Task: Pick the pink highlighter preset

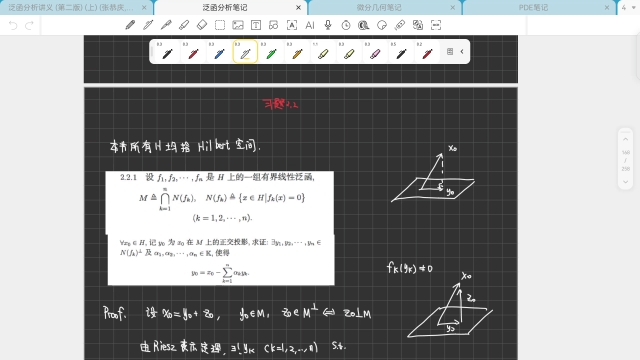Action: click(375, 51)
